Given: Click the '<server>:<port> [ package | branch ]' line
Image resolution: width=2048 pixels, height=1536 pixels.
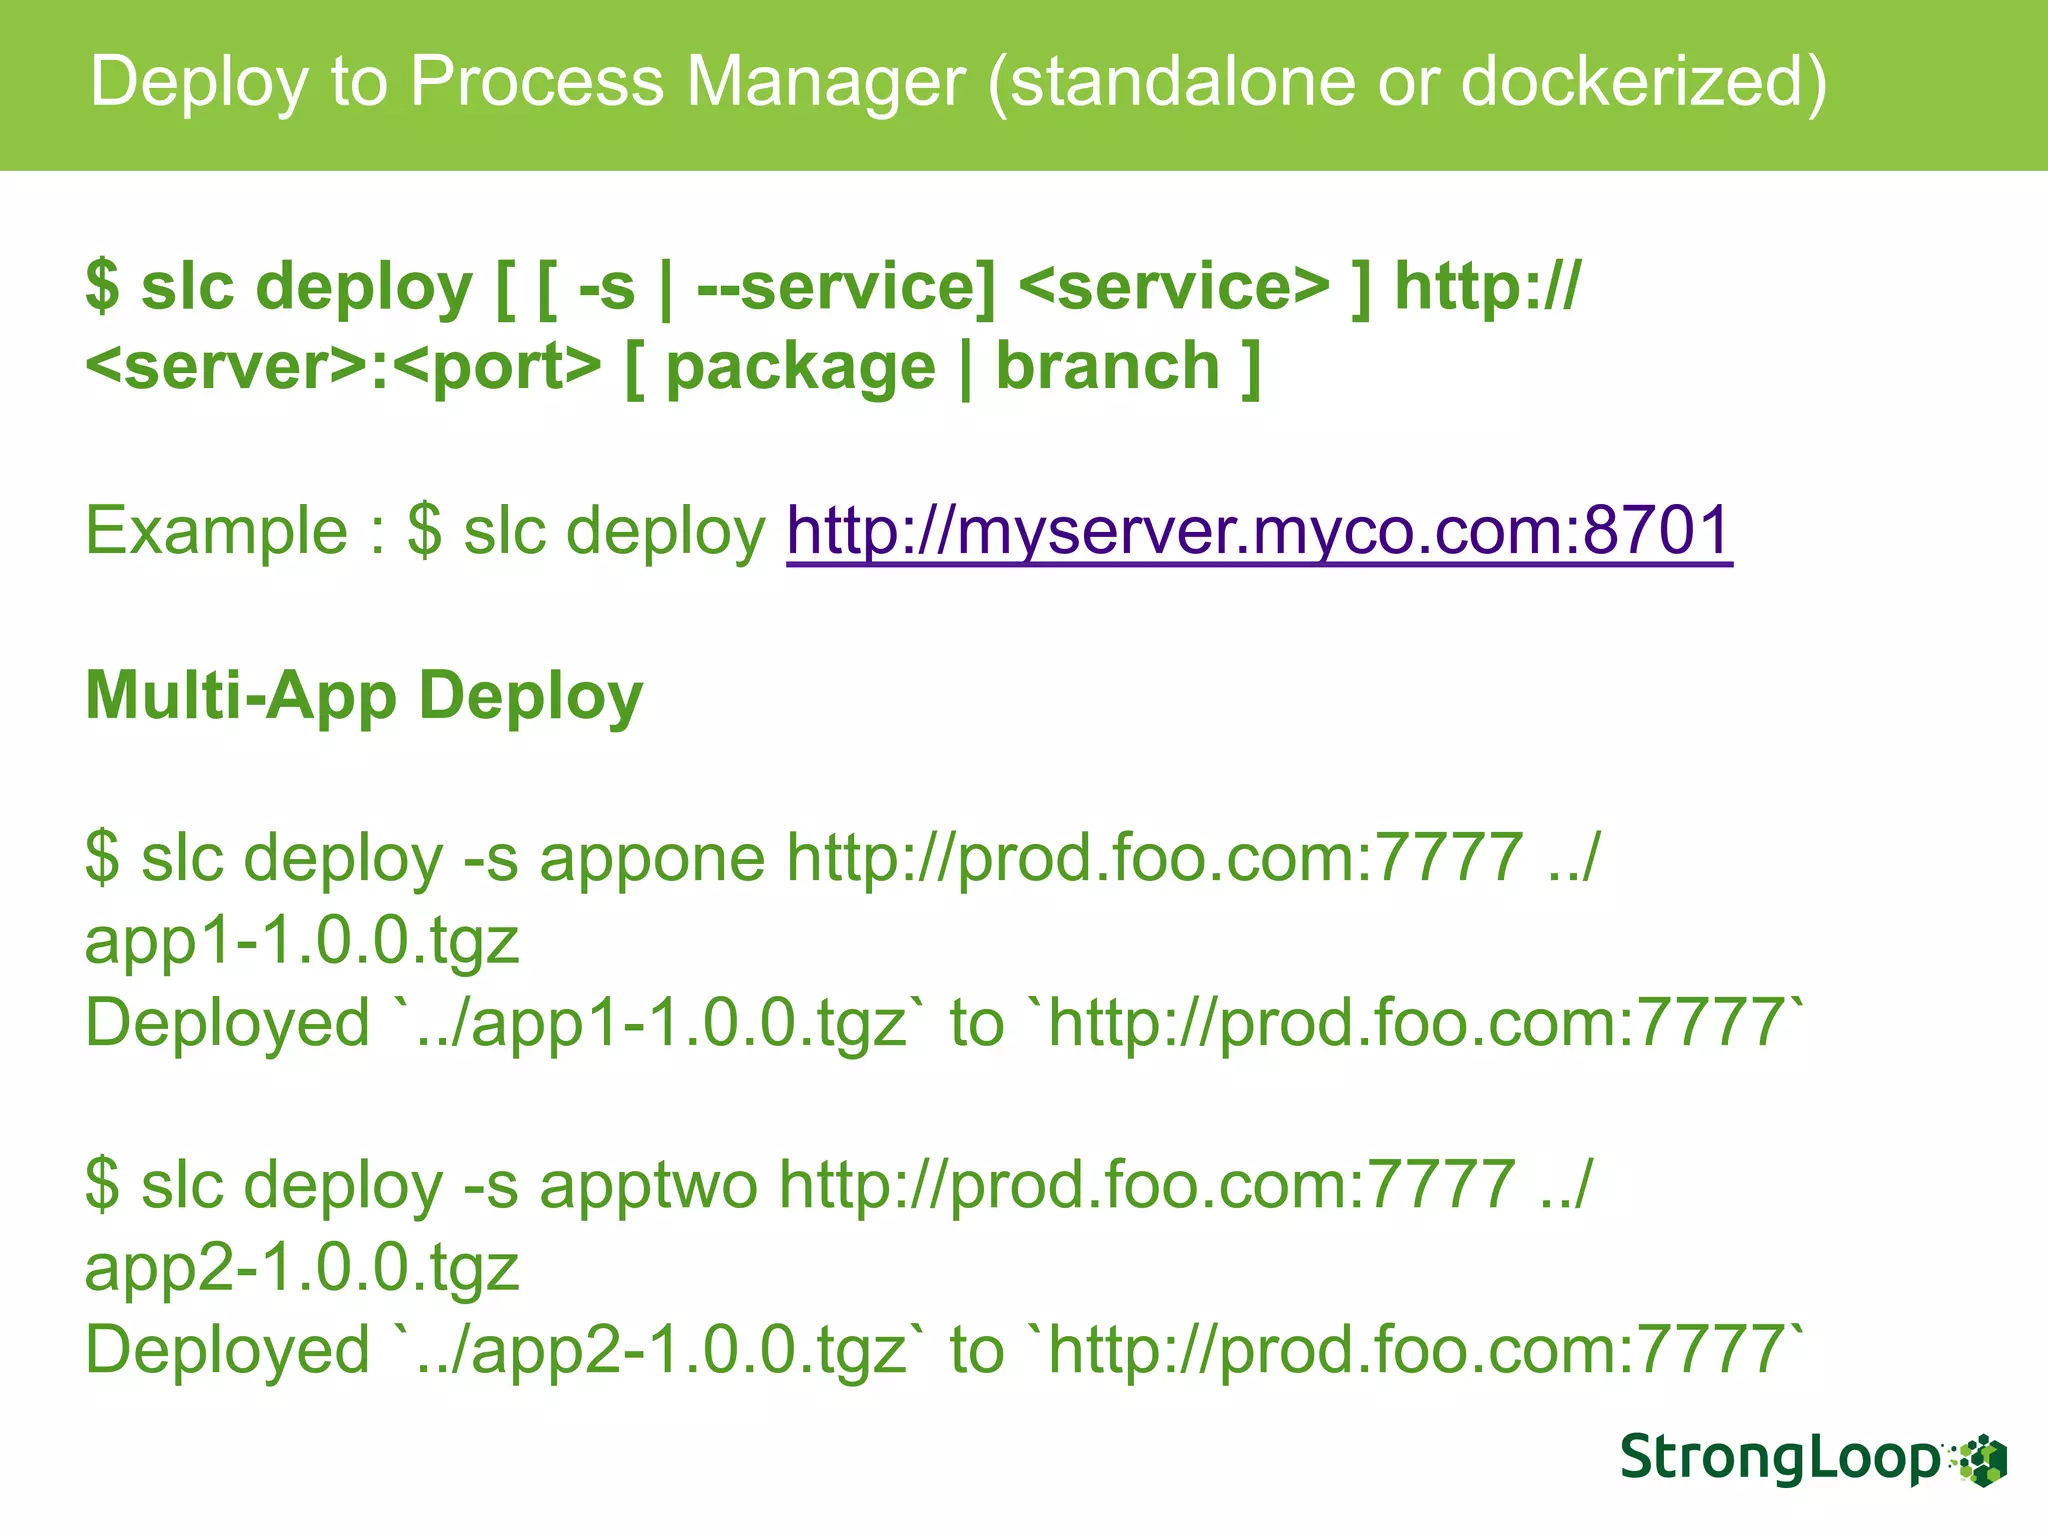Looking at the screenshot, I should click(x=673, y=369).
